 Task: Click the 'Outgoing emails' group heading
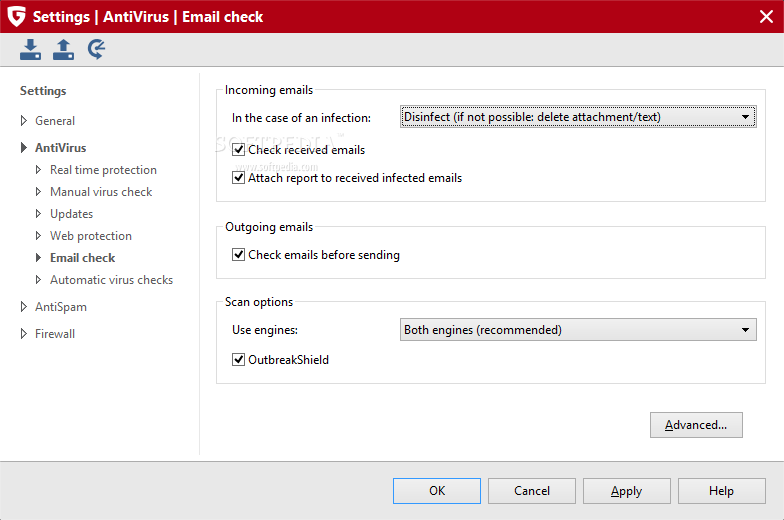tap(269, 227)
